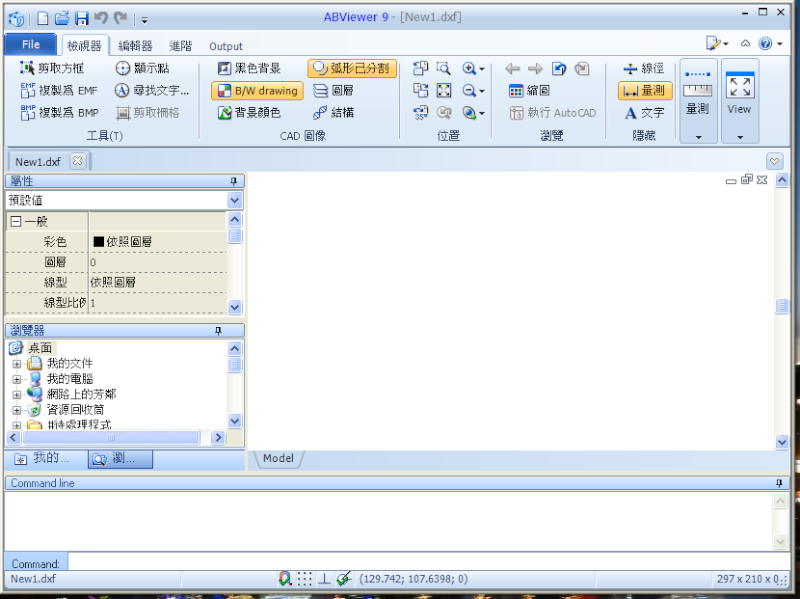Click the zoom in magnifier icon
The width and height of the screenshot is (800, 599).
point(469,68)
